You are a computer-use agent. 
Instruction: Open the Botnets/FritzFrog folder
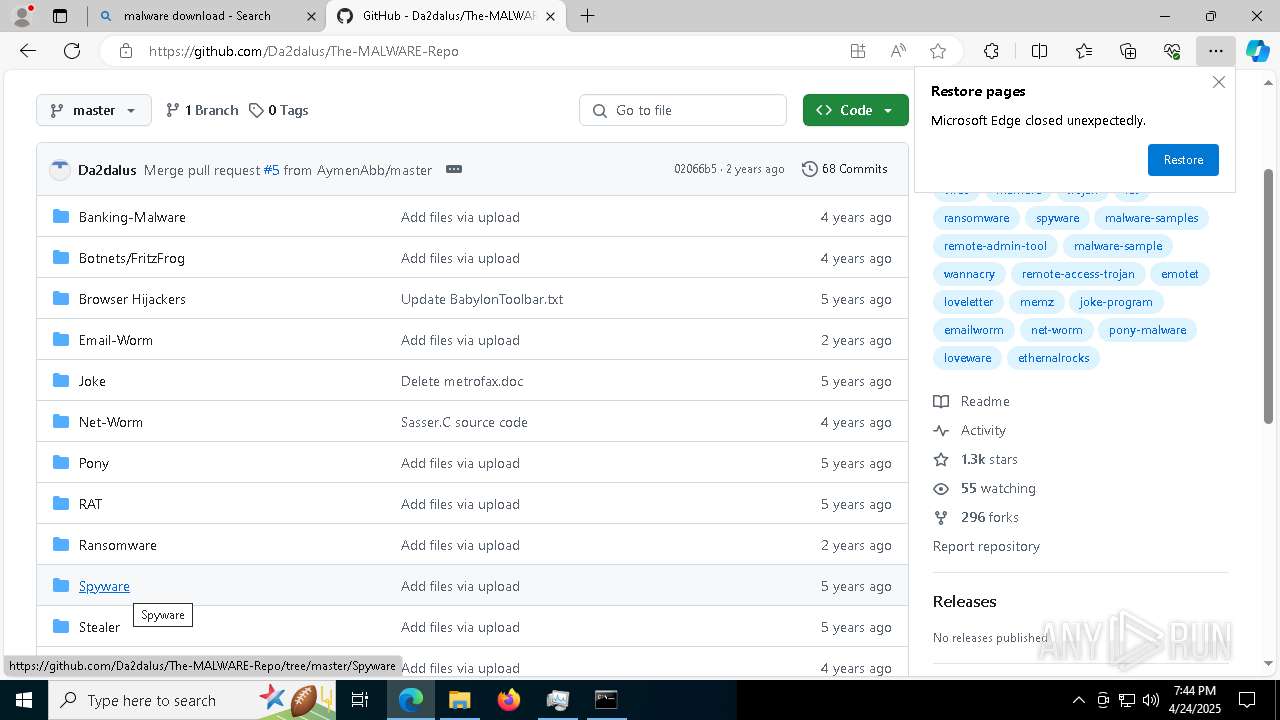coord(132,258)
